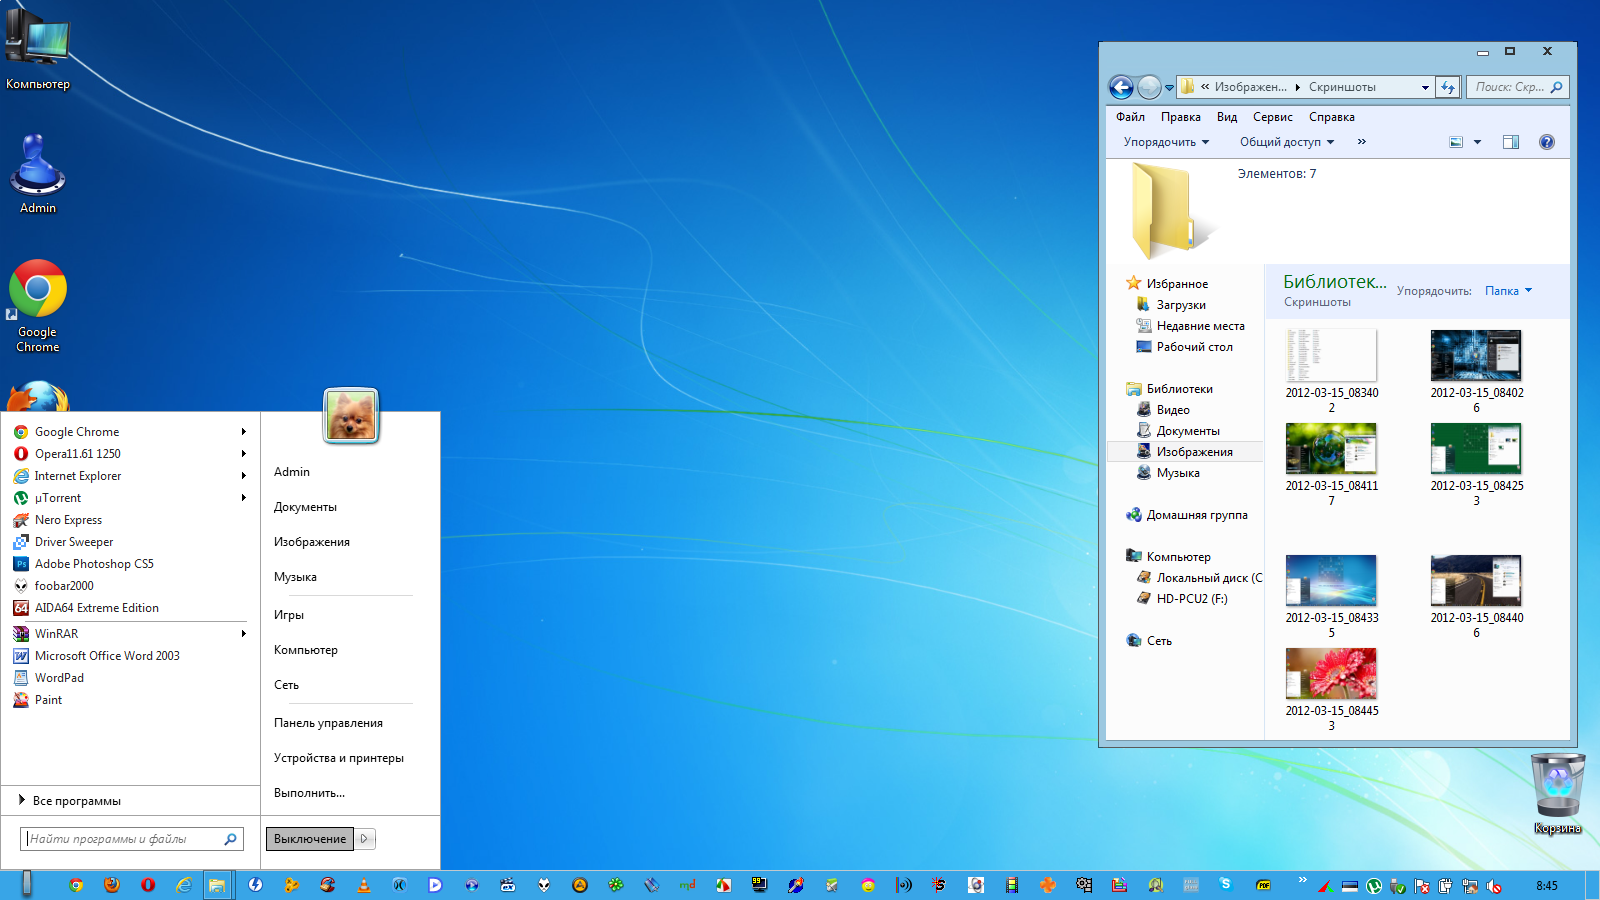1600x900 pixels.
Task: Expand the arrow next to Выключение button
Action: [365, 839]
